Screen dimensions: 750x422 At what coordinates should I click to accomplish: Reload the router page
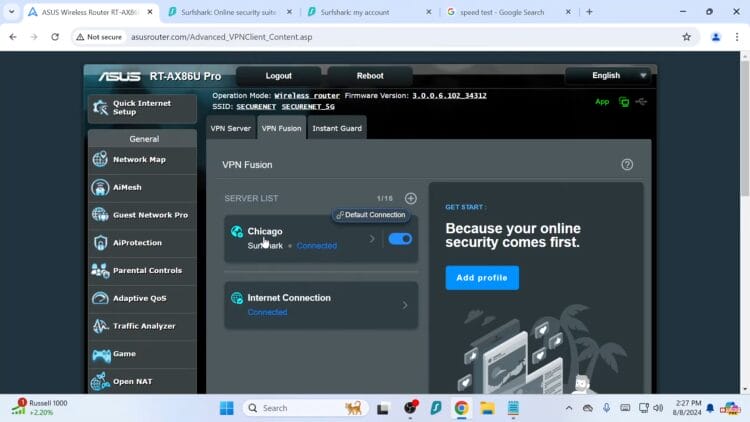[x=55, y=37]
